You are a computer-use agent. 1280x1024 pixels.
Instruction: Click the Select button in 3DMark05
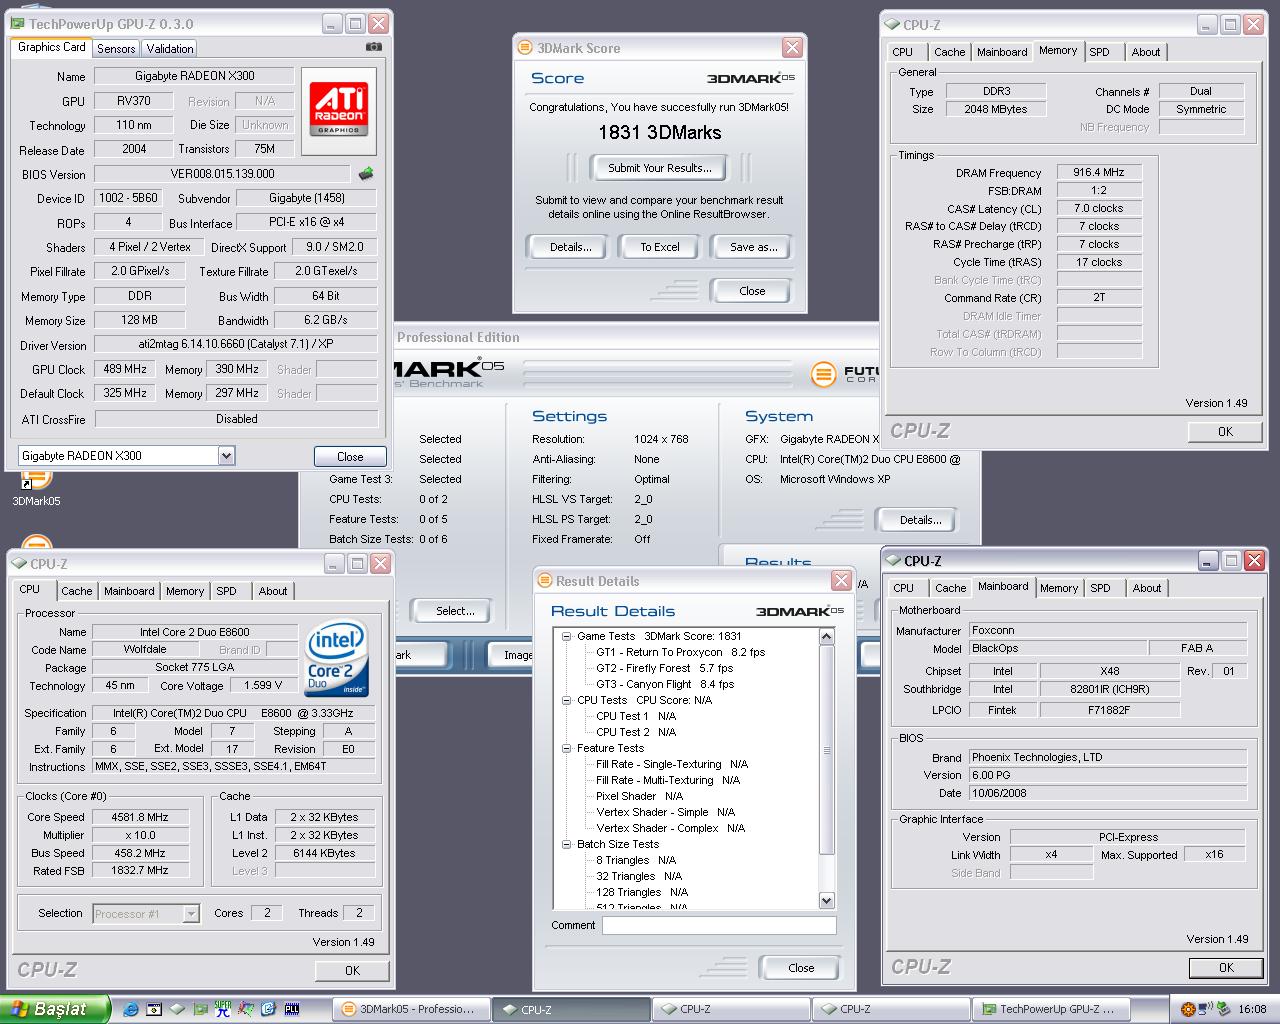455,611
